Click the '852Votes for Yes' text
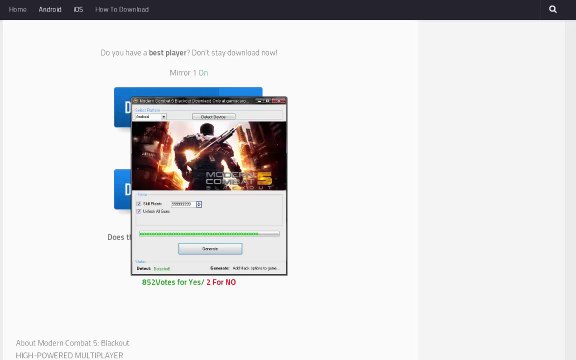Screen dimensions: 576x360 pos(173,282)
